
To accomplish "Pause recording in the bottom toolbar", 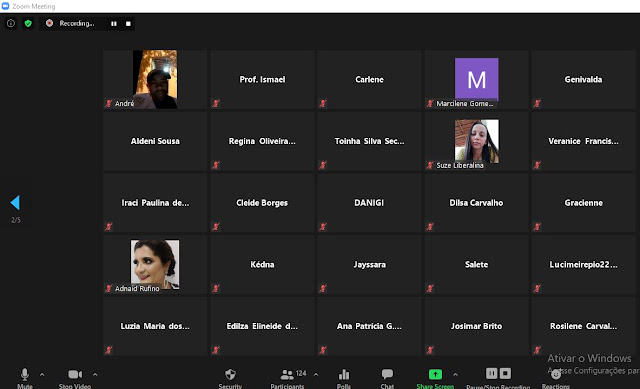I will pos(491,373).
